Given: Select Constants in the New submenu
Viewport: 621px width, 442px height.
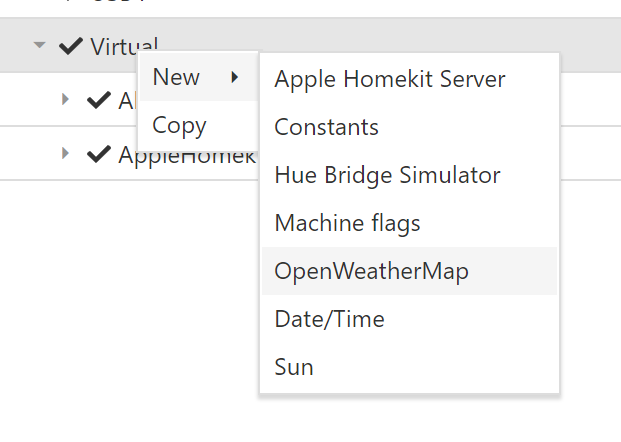Looking at the screenshot, I should click(410, 127).
